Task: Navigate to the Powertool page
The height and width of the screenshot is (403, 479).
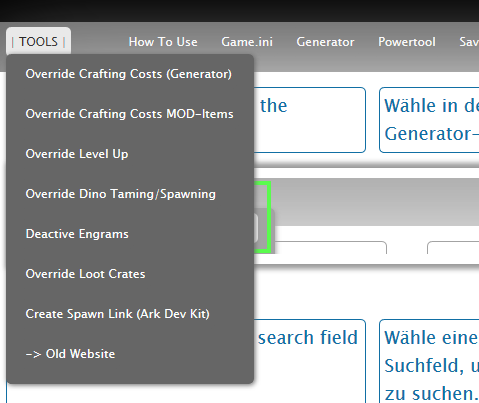Action: tap(407, 42)
